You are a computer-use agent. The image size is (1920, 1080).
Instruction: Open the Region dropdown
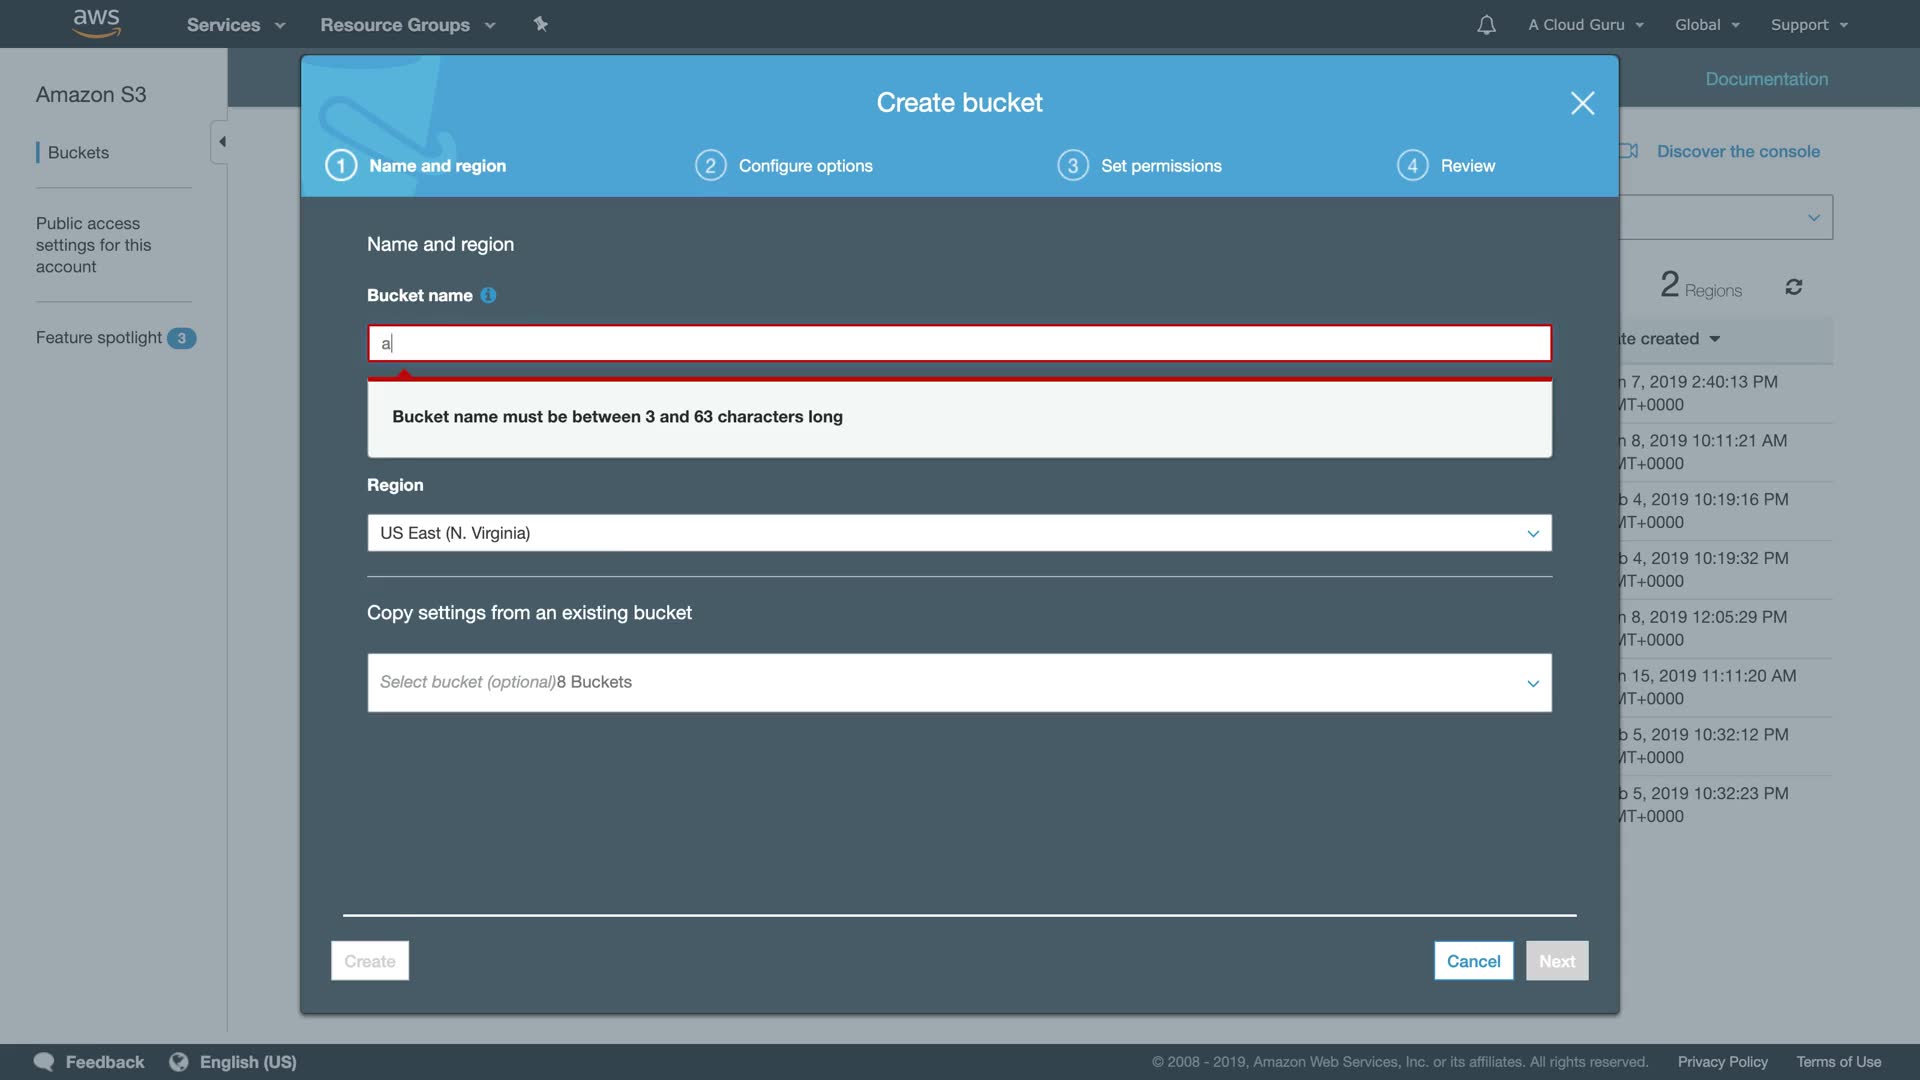pyautogui.click(x=958, y=533)
